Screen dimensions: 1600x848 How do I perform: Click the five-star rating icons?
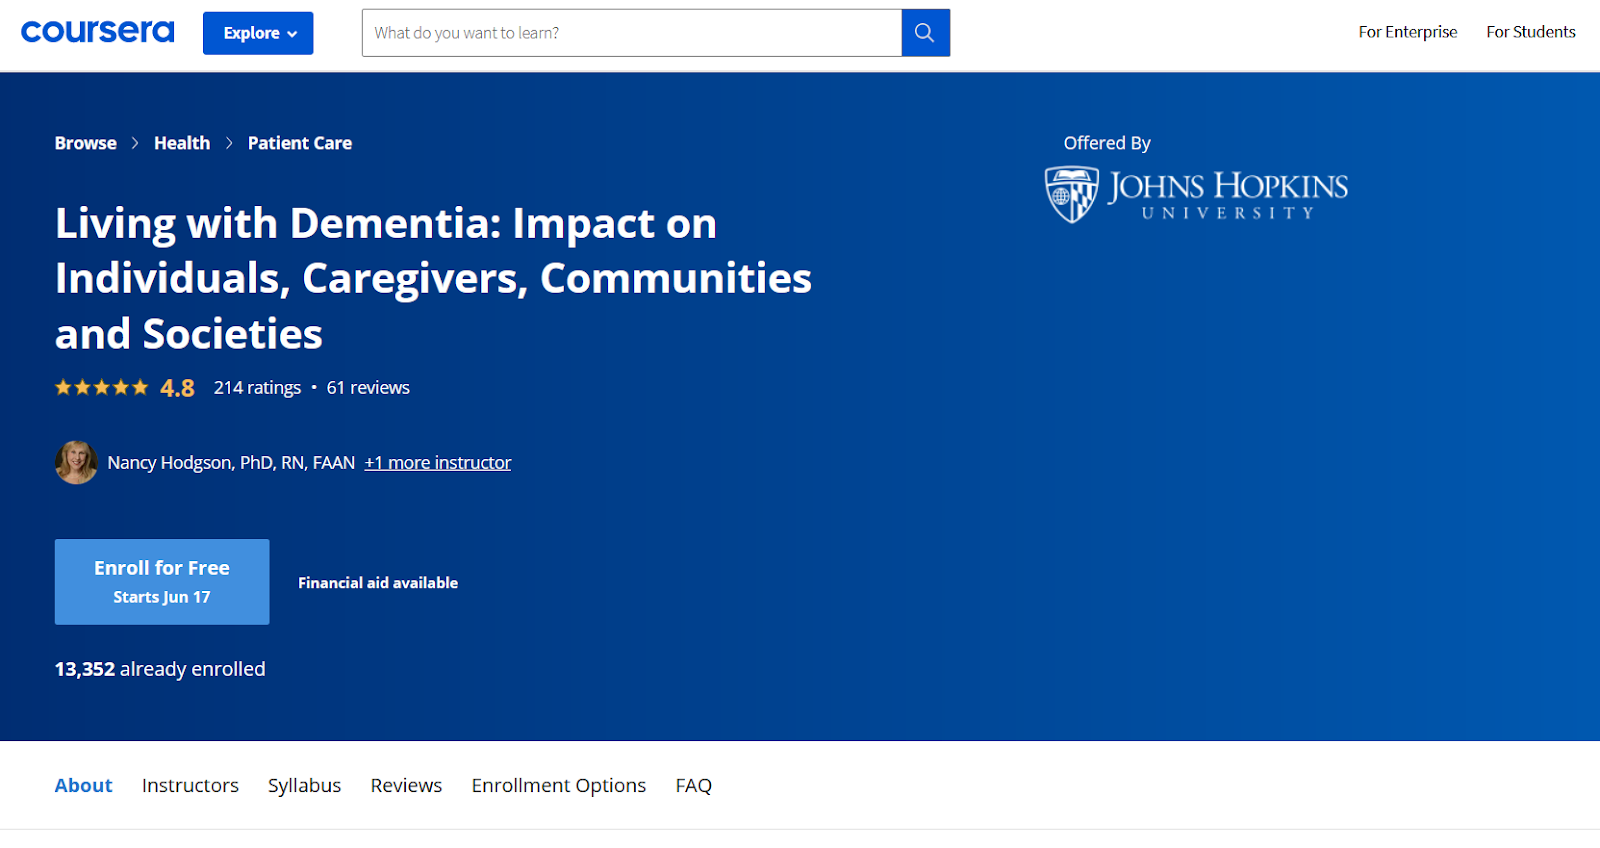[101, 388]
